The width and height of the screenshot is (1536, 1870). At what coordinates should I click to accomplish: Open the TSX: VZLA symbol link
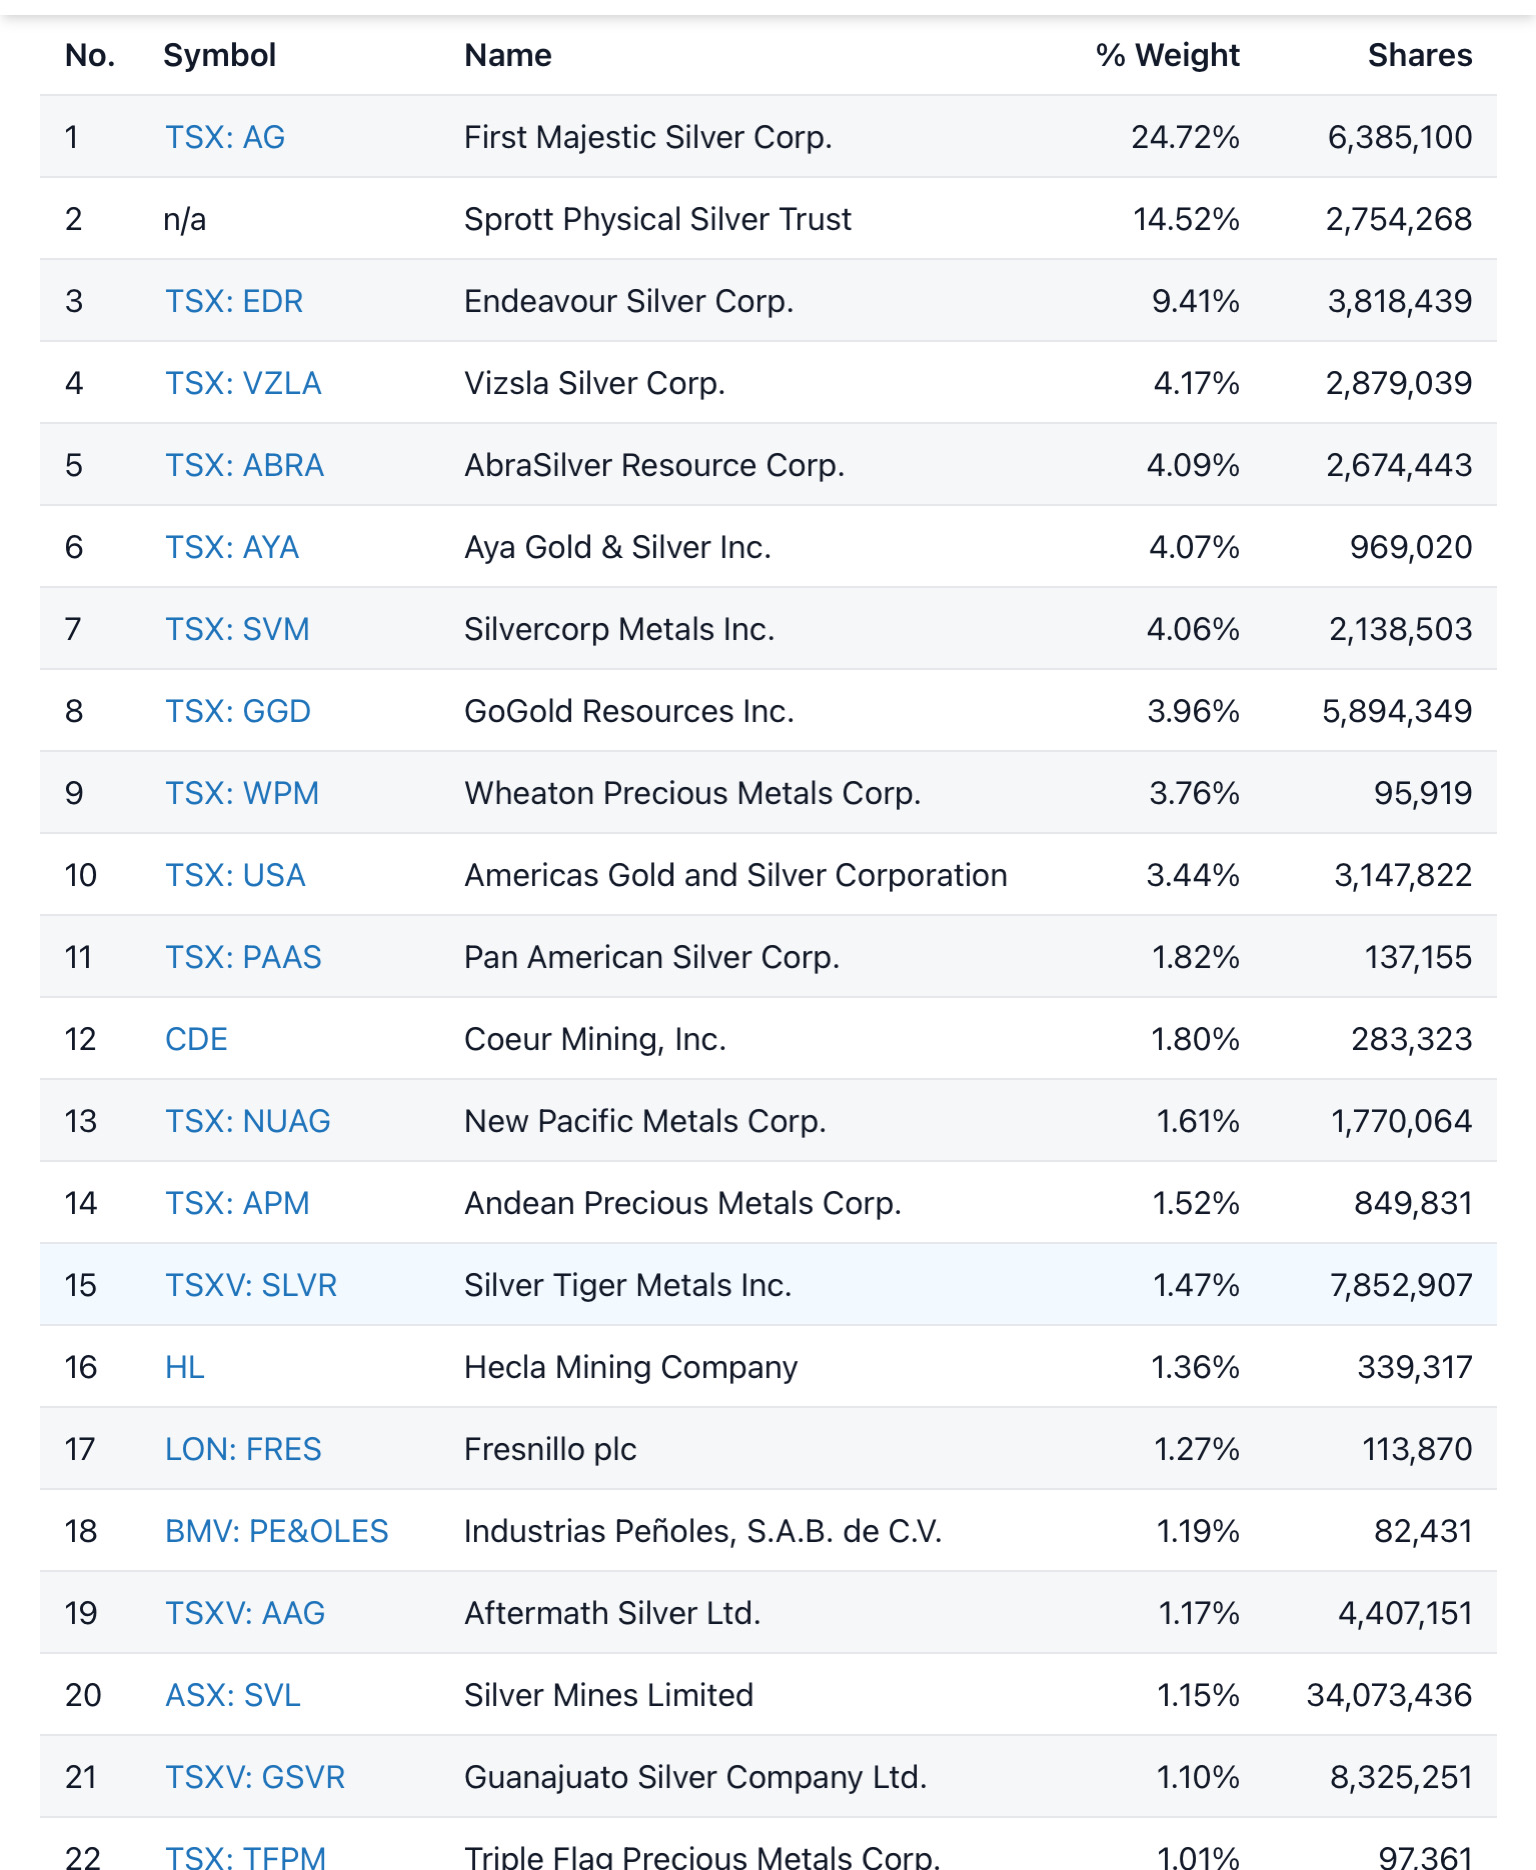tap(243, 383)
